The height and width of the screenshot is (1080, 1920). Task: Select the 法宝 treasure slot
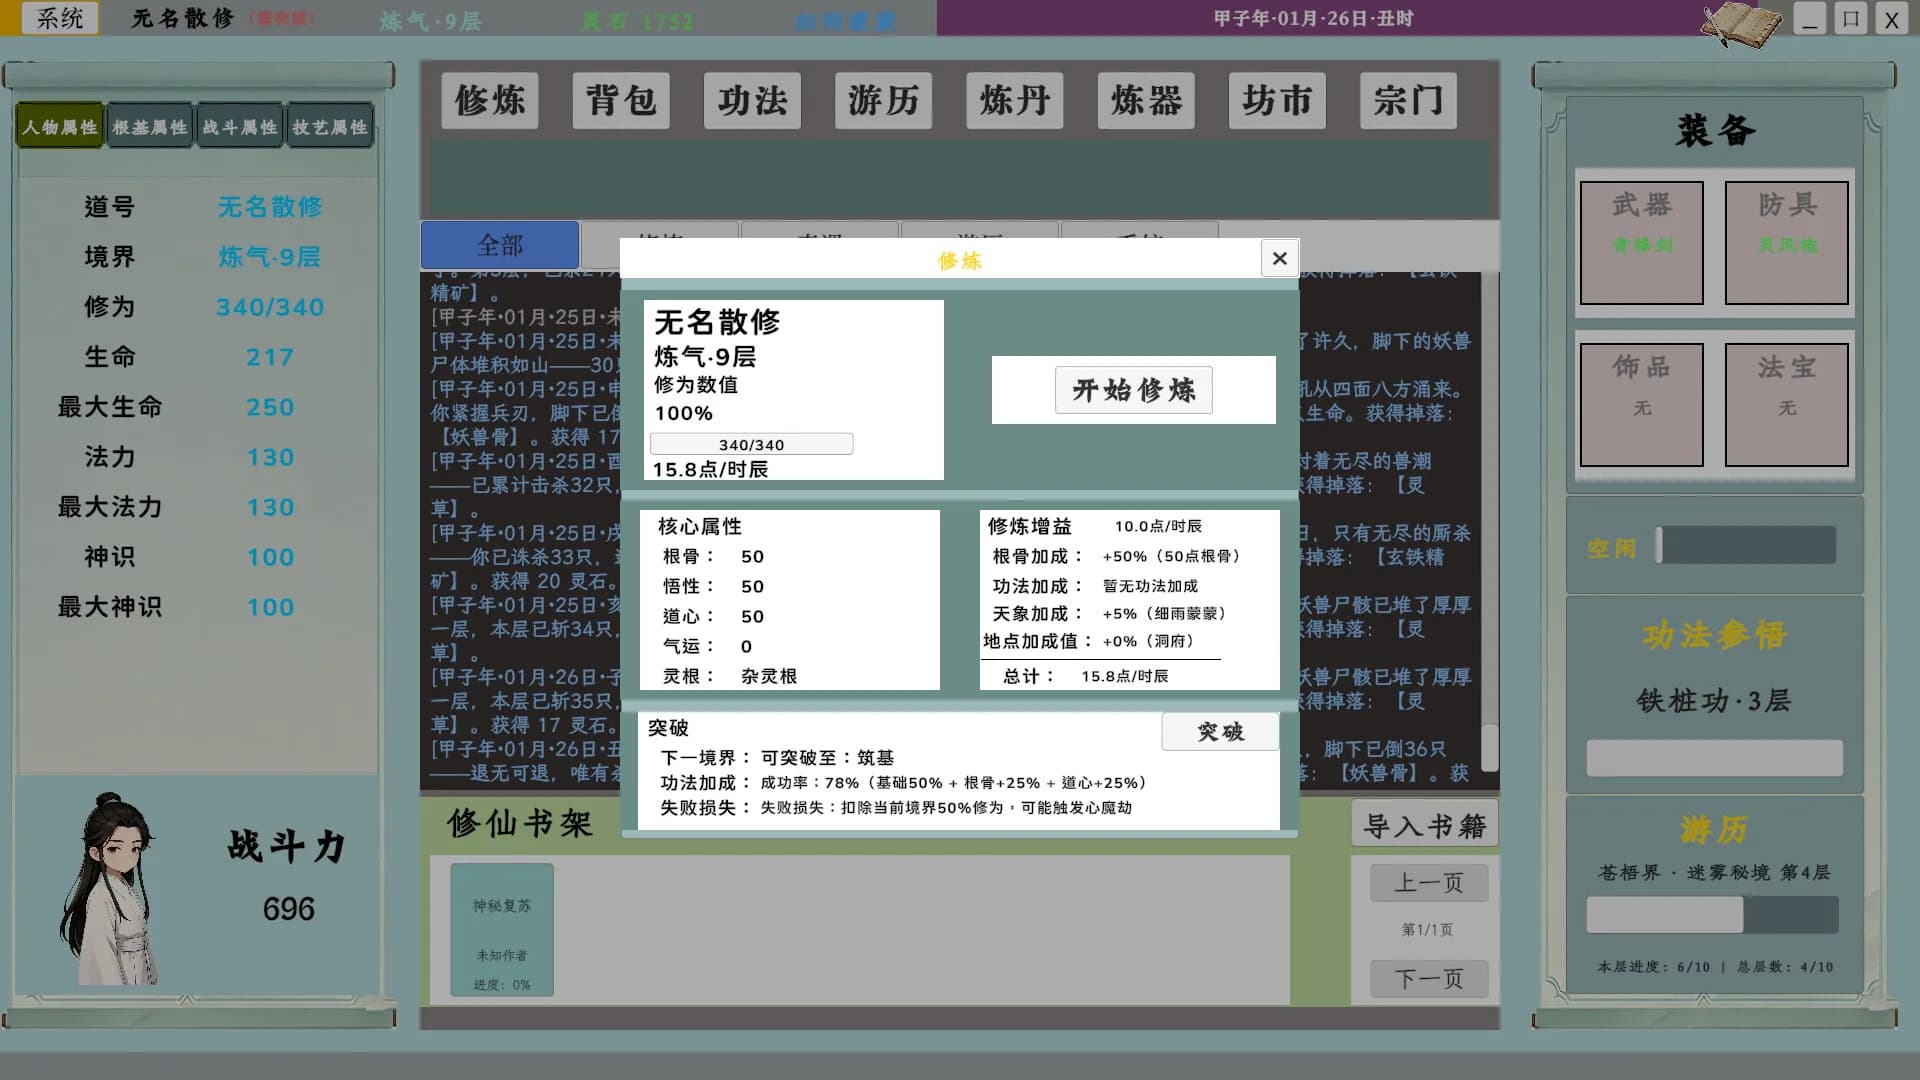1787,405
